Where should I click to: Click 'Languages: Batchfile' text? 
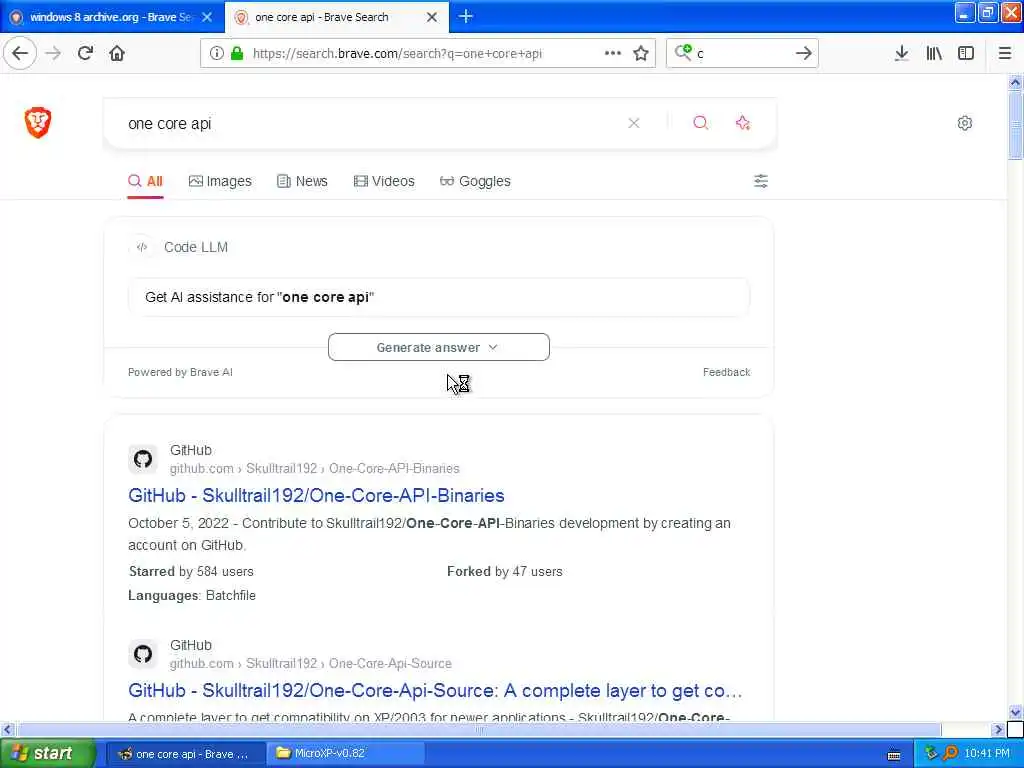(192, 596)
